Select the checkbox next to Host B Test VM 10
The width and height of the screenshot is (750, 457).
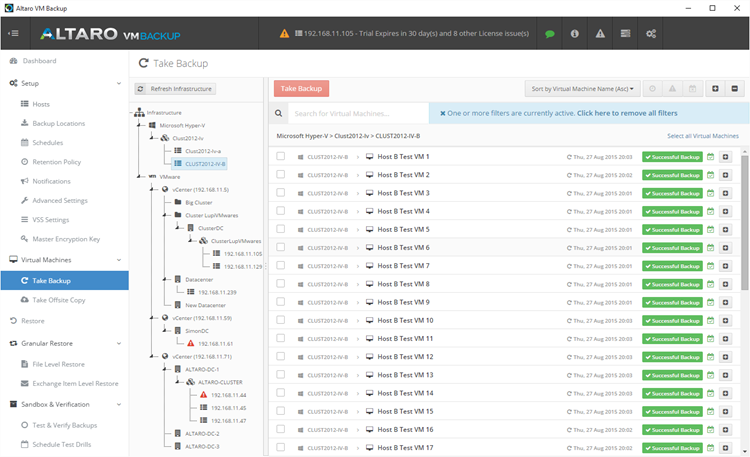281,321
